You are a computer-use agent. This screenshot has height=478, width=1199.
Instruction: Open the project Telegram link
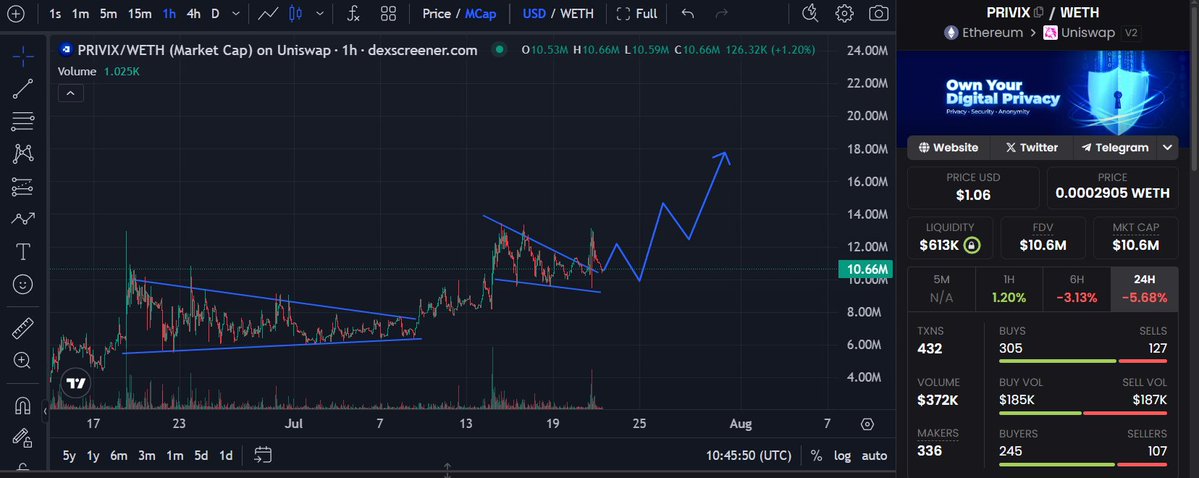pos(1115,148)
